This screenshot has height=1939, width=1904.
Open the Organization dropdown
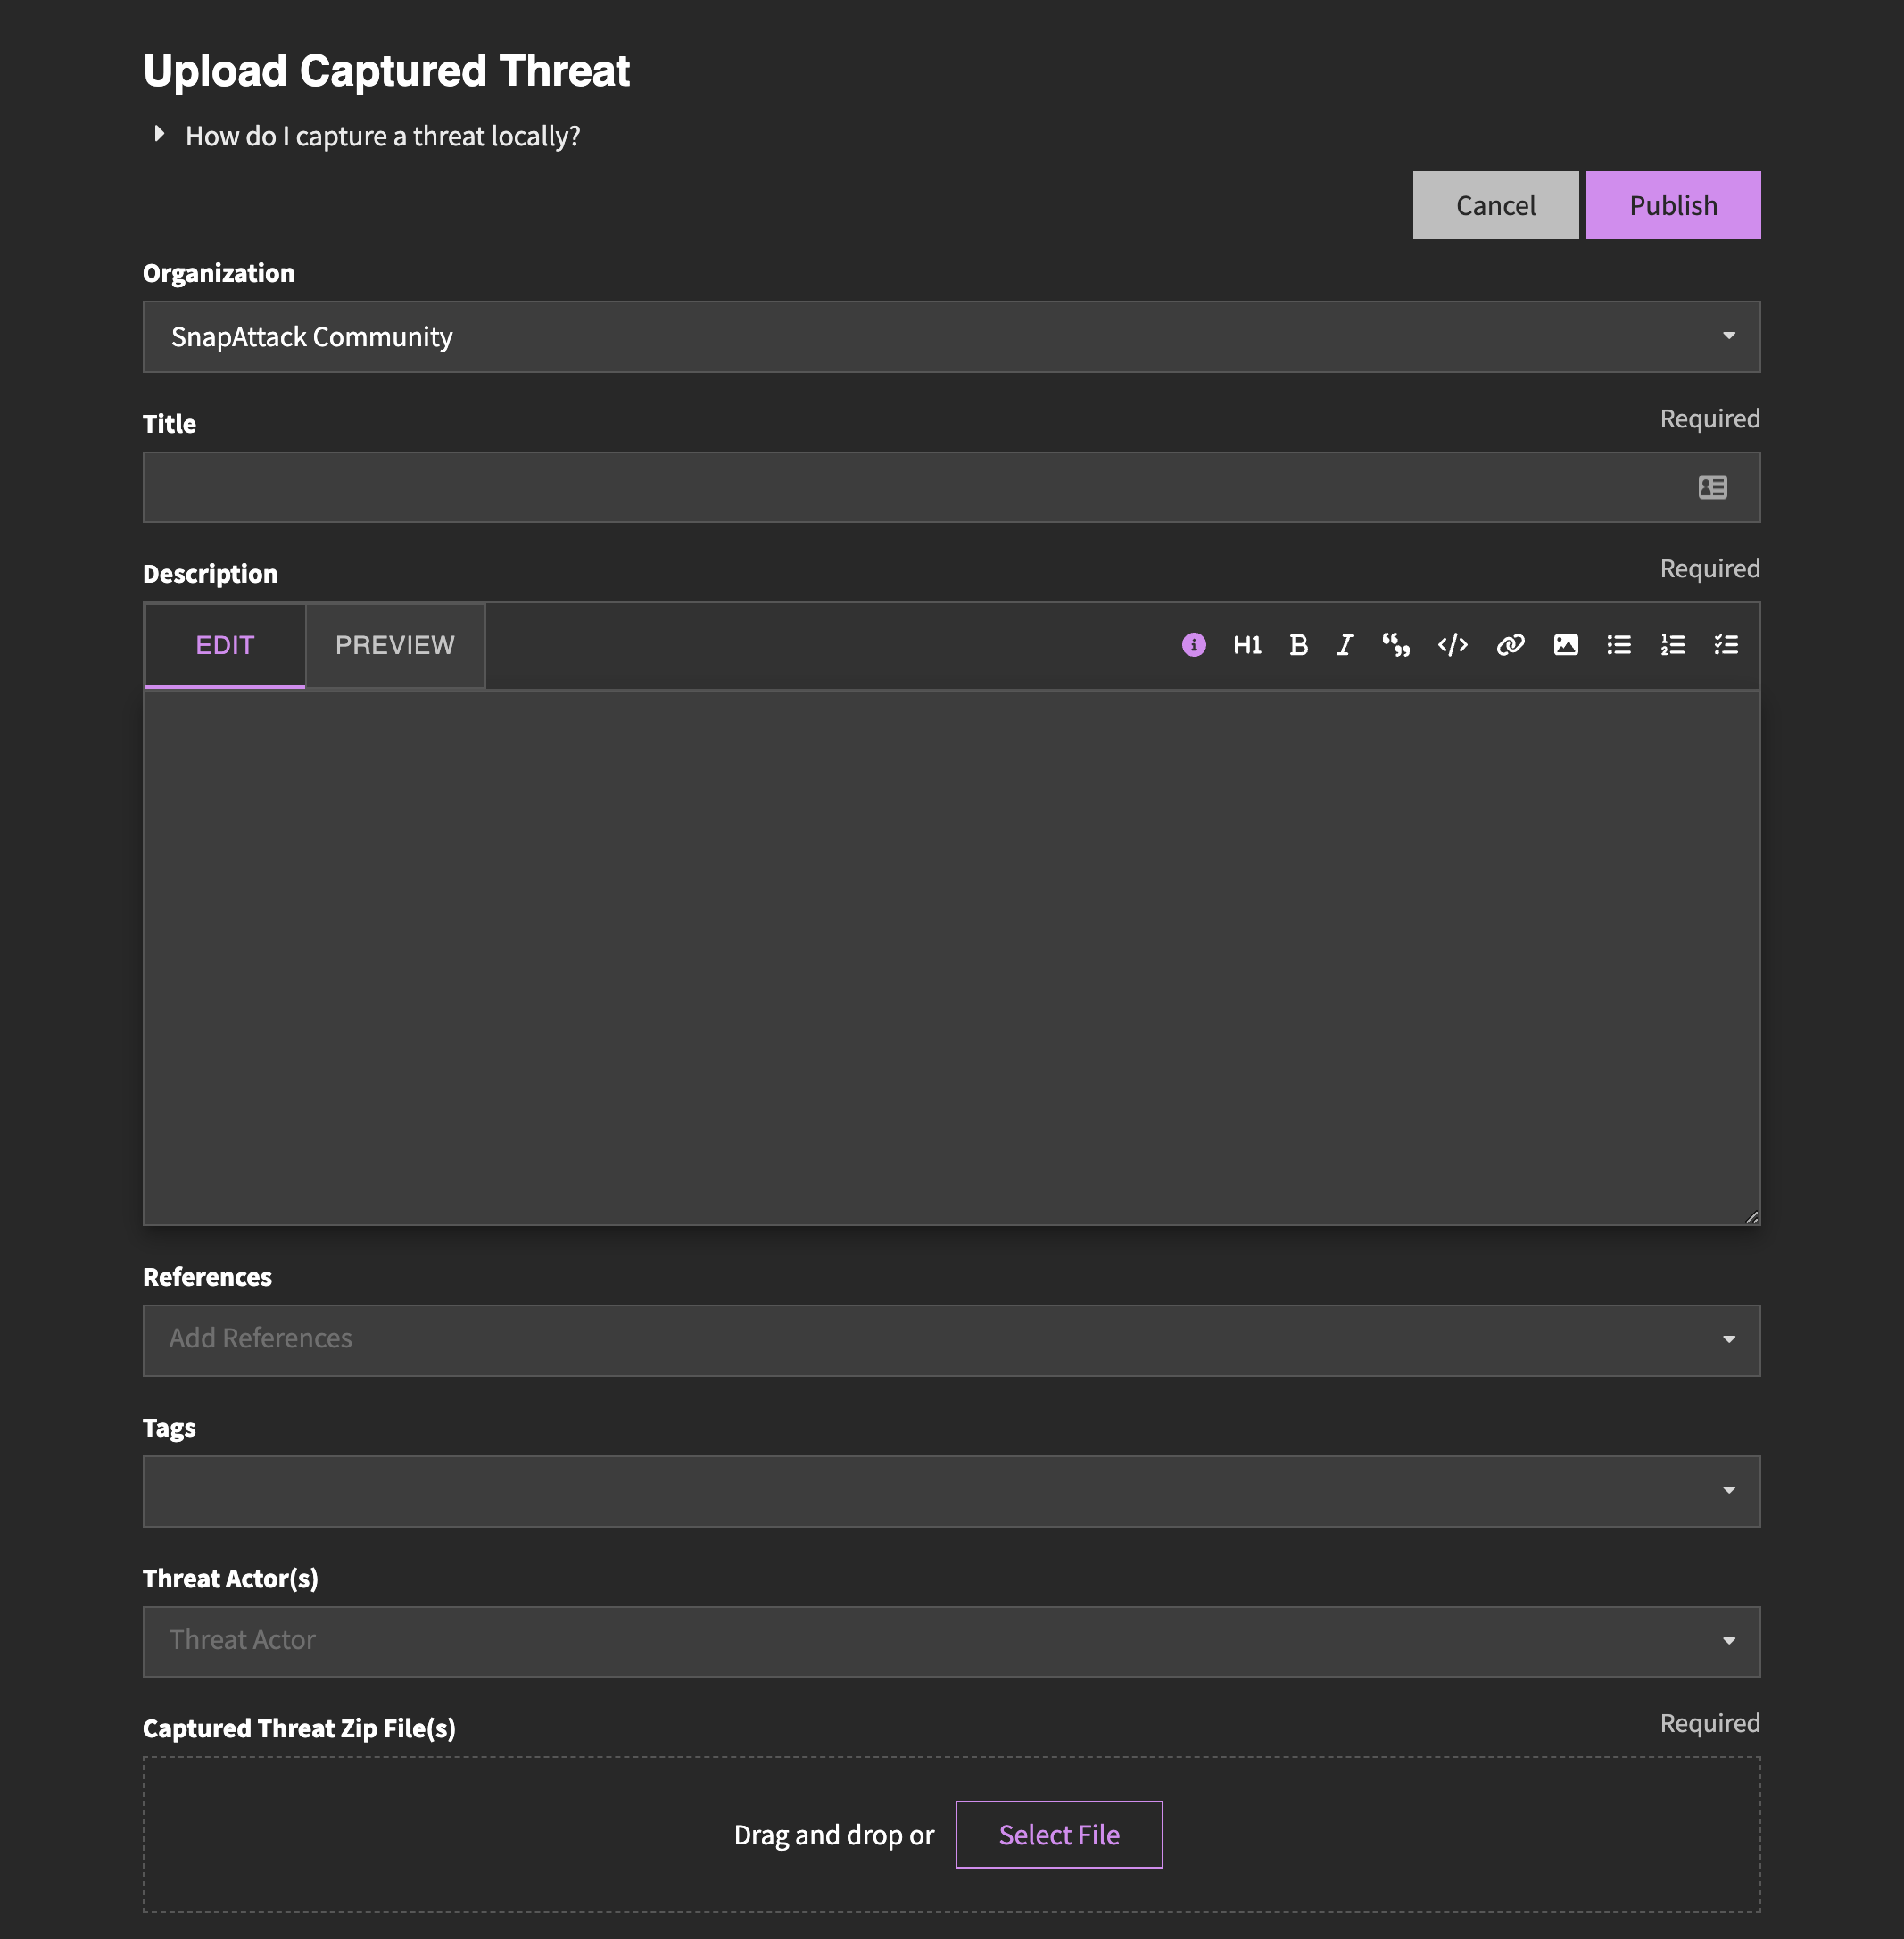950,337
